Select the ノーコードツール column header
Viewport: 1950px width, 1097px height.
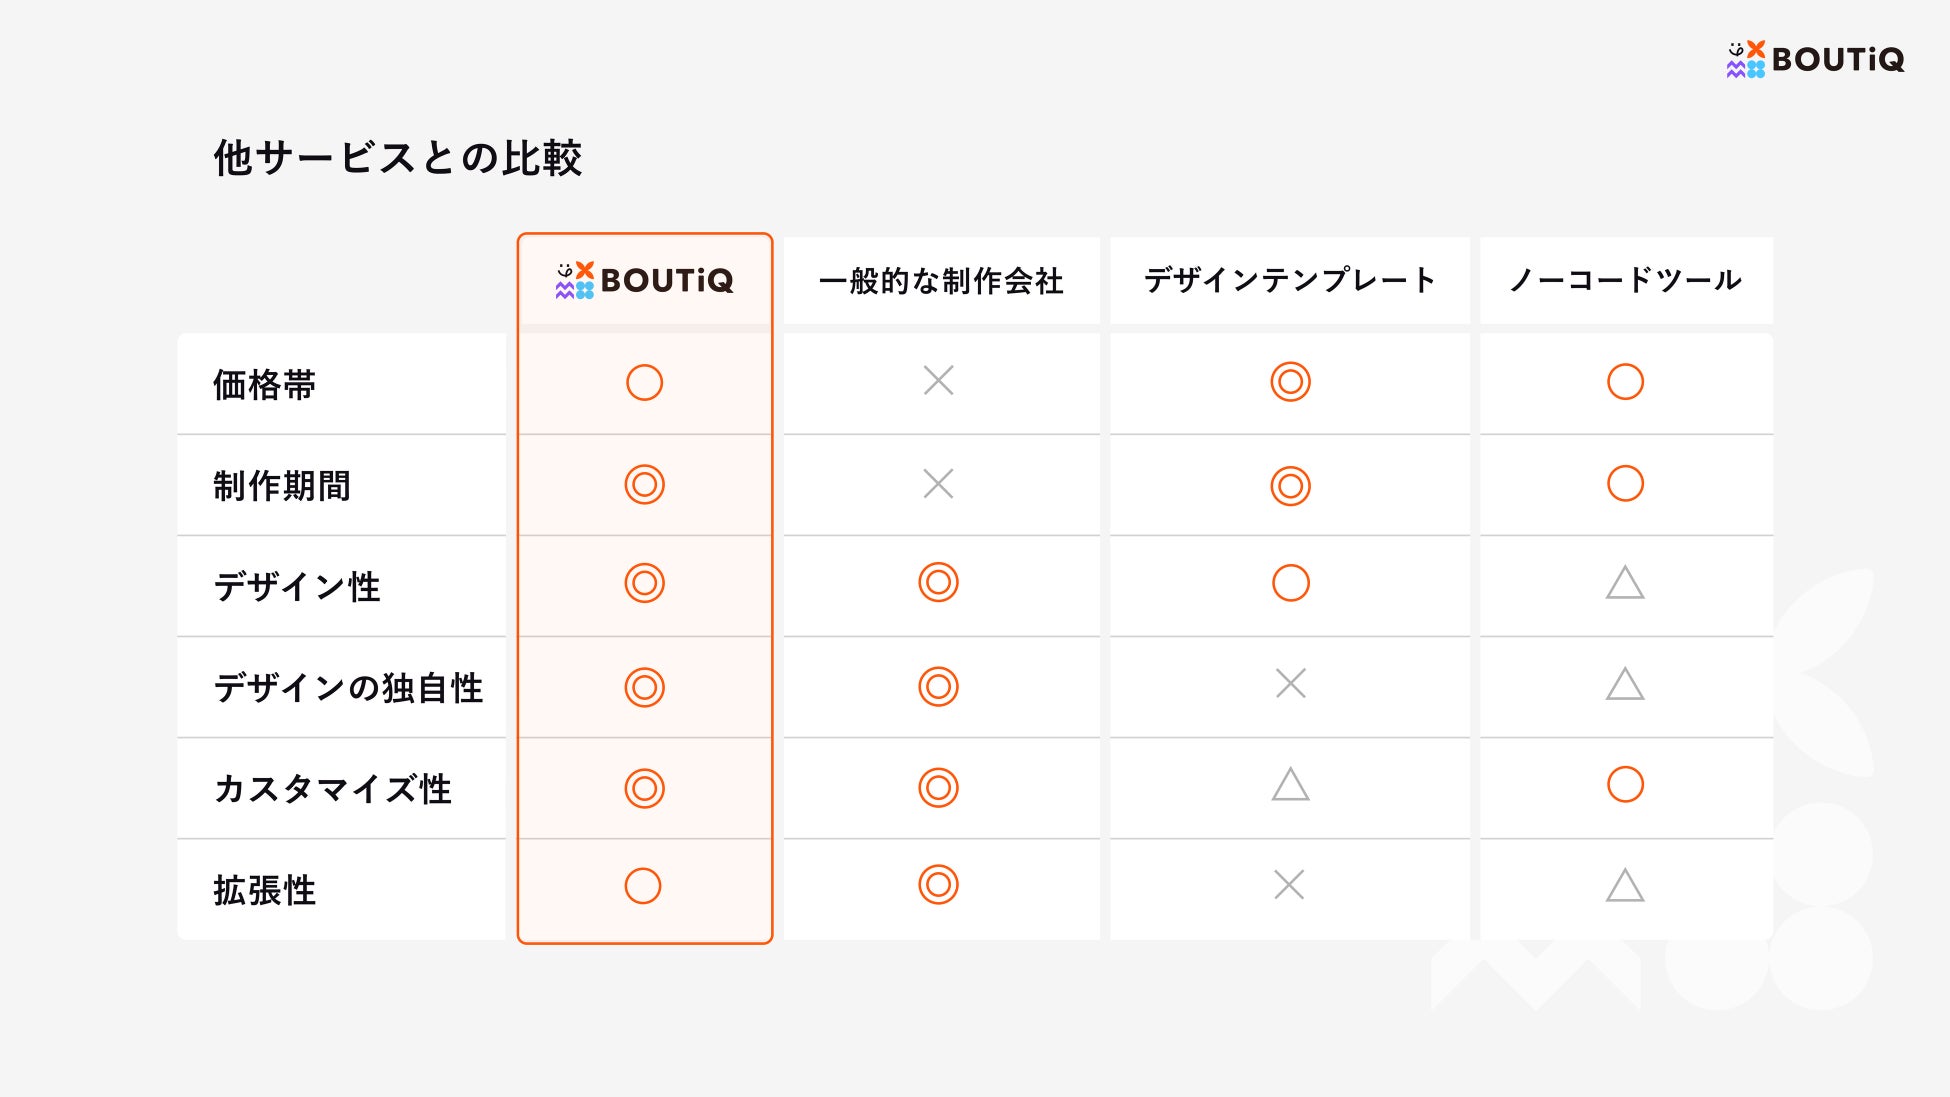point(1626,280)
